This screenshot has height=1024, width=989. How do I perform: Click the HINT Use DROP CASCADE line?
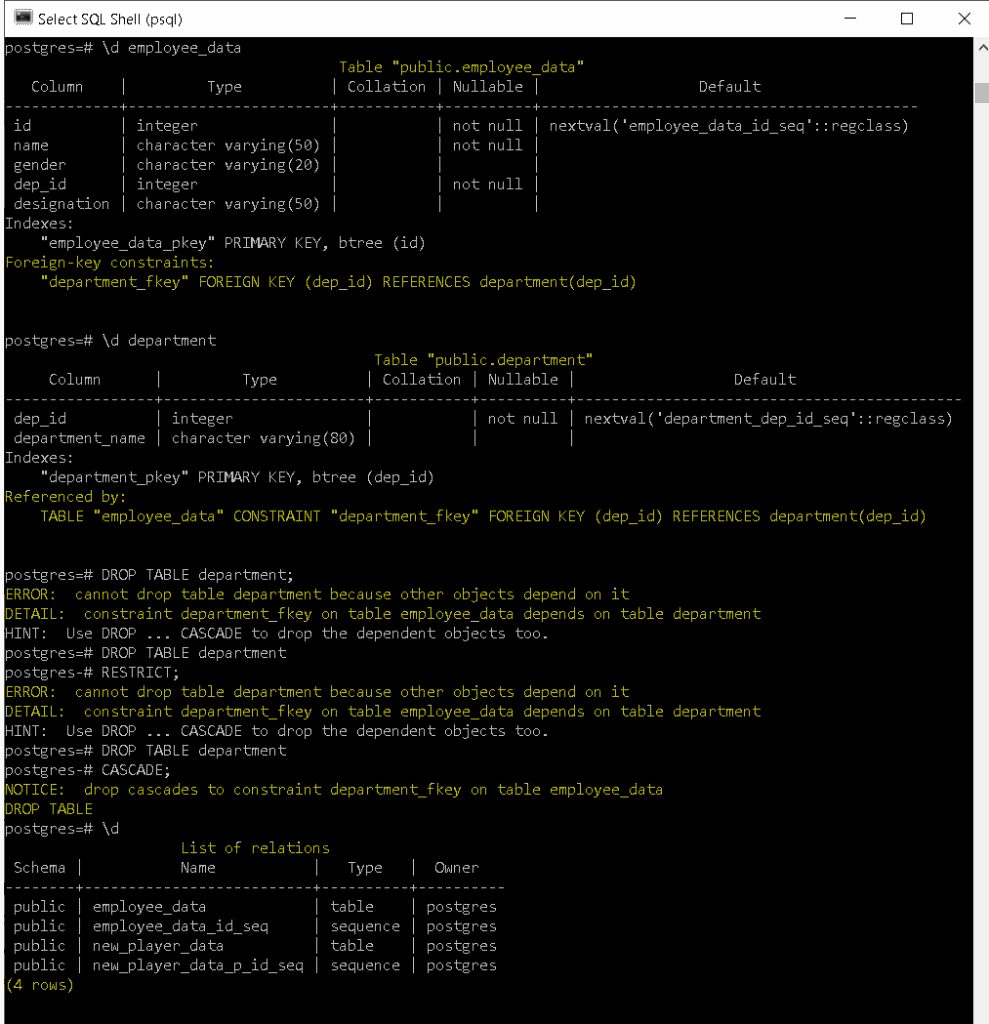pyautogui.click(x=276, y=633)
